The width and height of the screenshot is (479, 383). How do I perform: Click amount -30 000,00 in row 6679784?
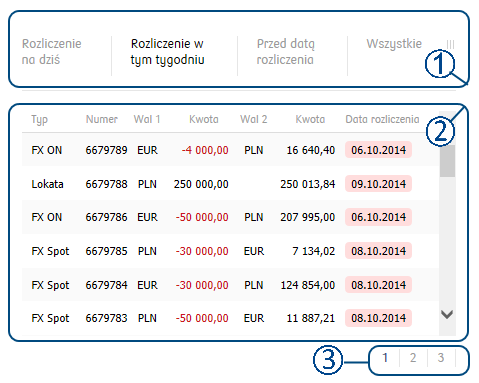tap(202, 285)
